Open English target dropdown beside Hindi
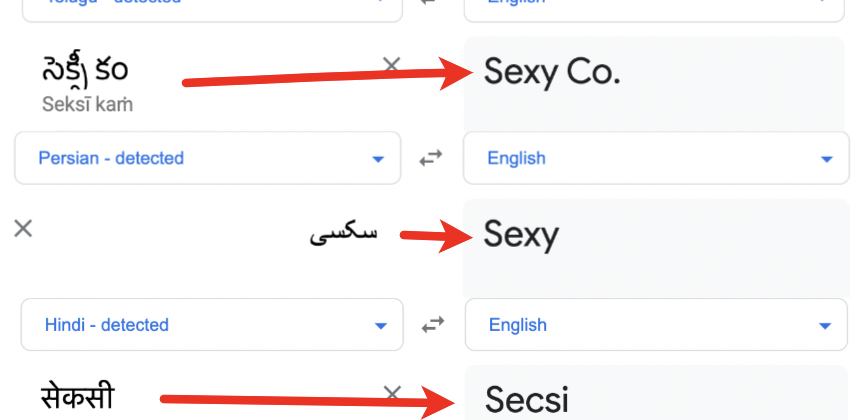 click(x=826, y=326)
